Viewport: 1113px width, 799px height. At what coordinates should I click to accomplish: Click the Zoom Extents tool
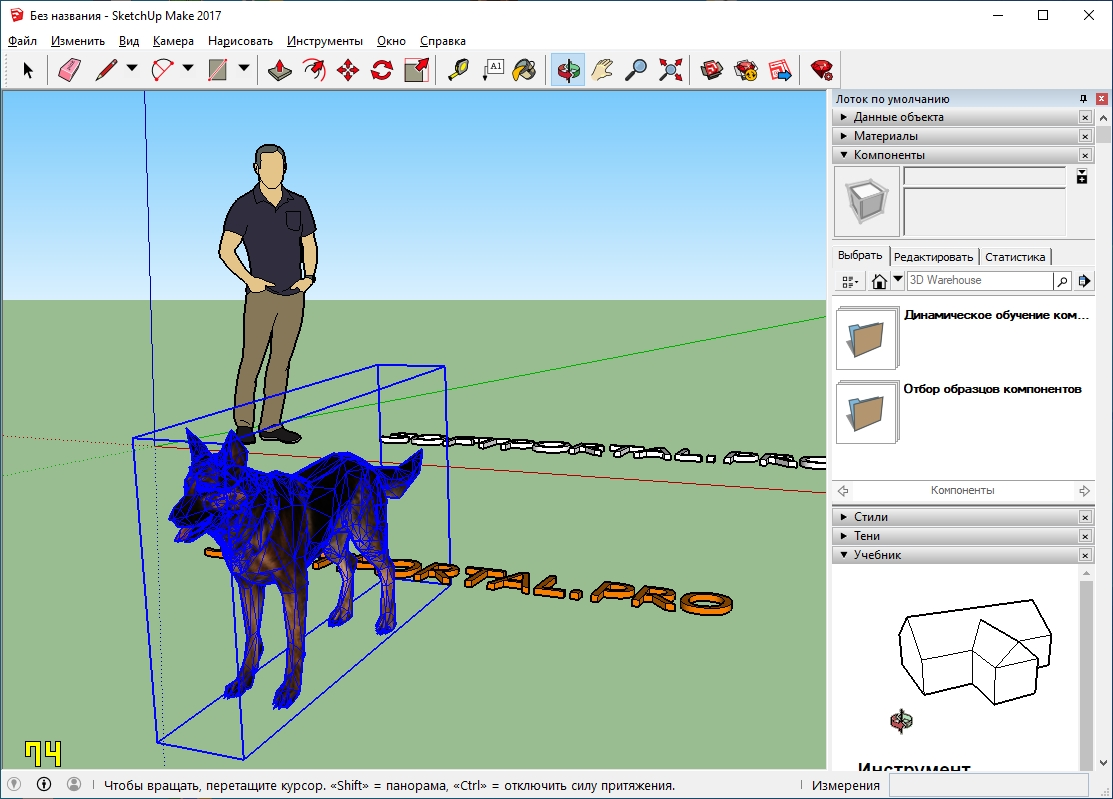[x=670, y=70]
